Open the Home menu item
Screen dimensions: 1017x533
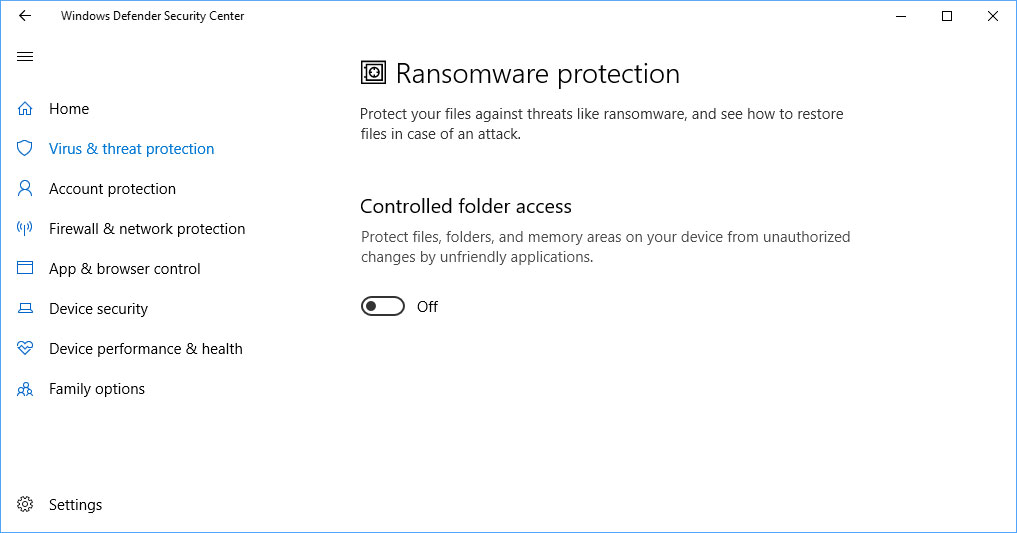tap(69, 109)
